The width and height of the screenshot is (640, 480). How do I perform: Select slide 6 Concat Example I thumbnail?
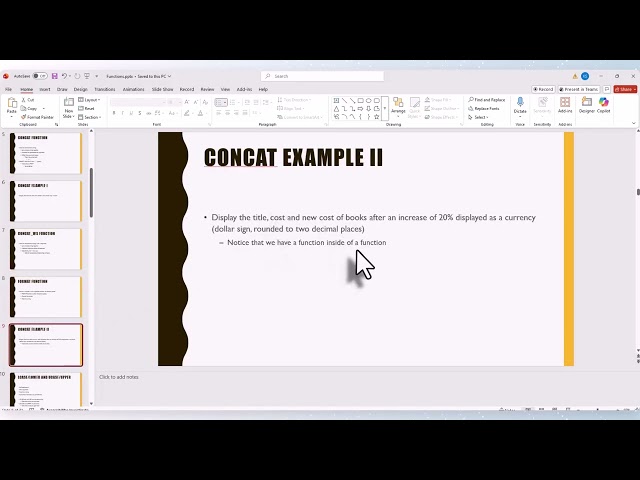pyautogui.click(x=46, y=201)
